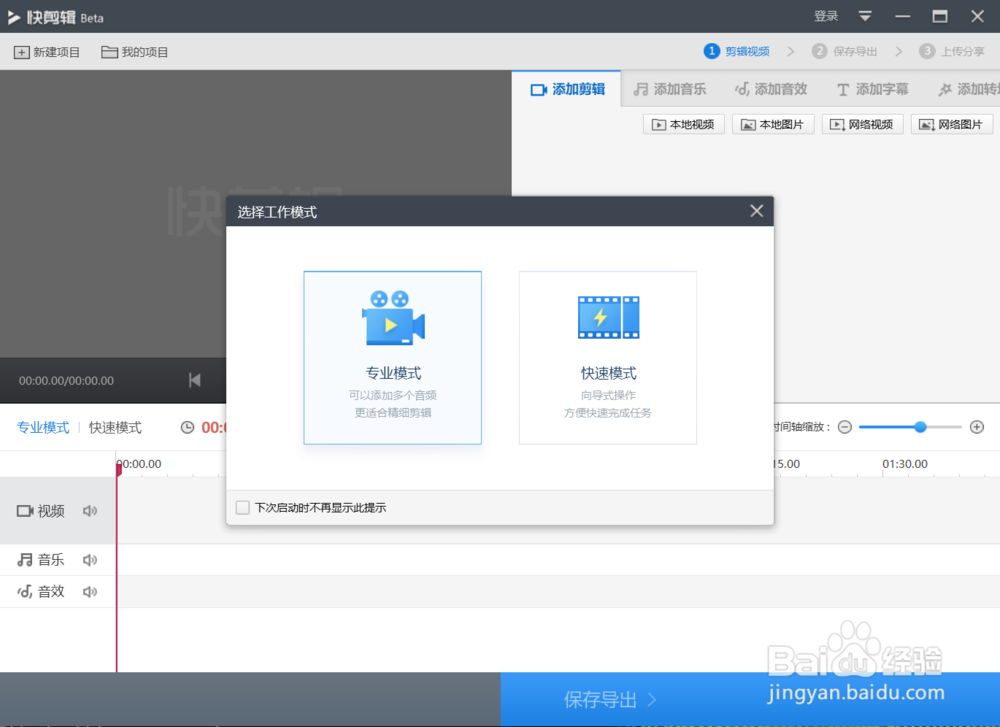Select the 专业模式 (Professional Mode) option
This screenshot has height=727, width=1000.
(x=392, y=357)
